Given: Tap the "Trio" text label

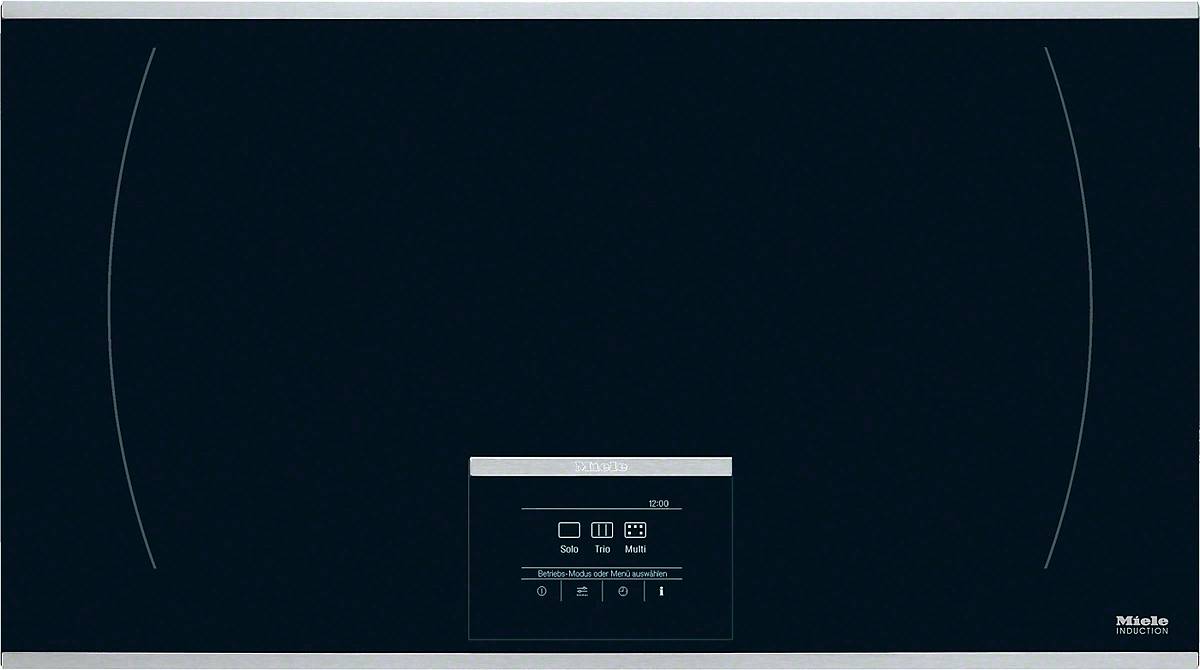Looking at the screenshot, I should 602,549.
